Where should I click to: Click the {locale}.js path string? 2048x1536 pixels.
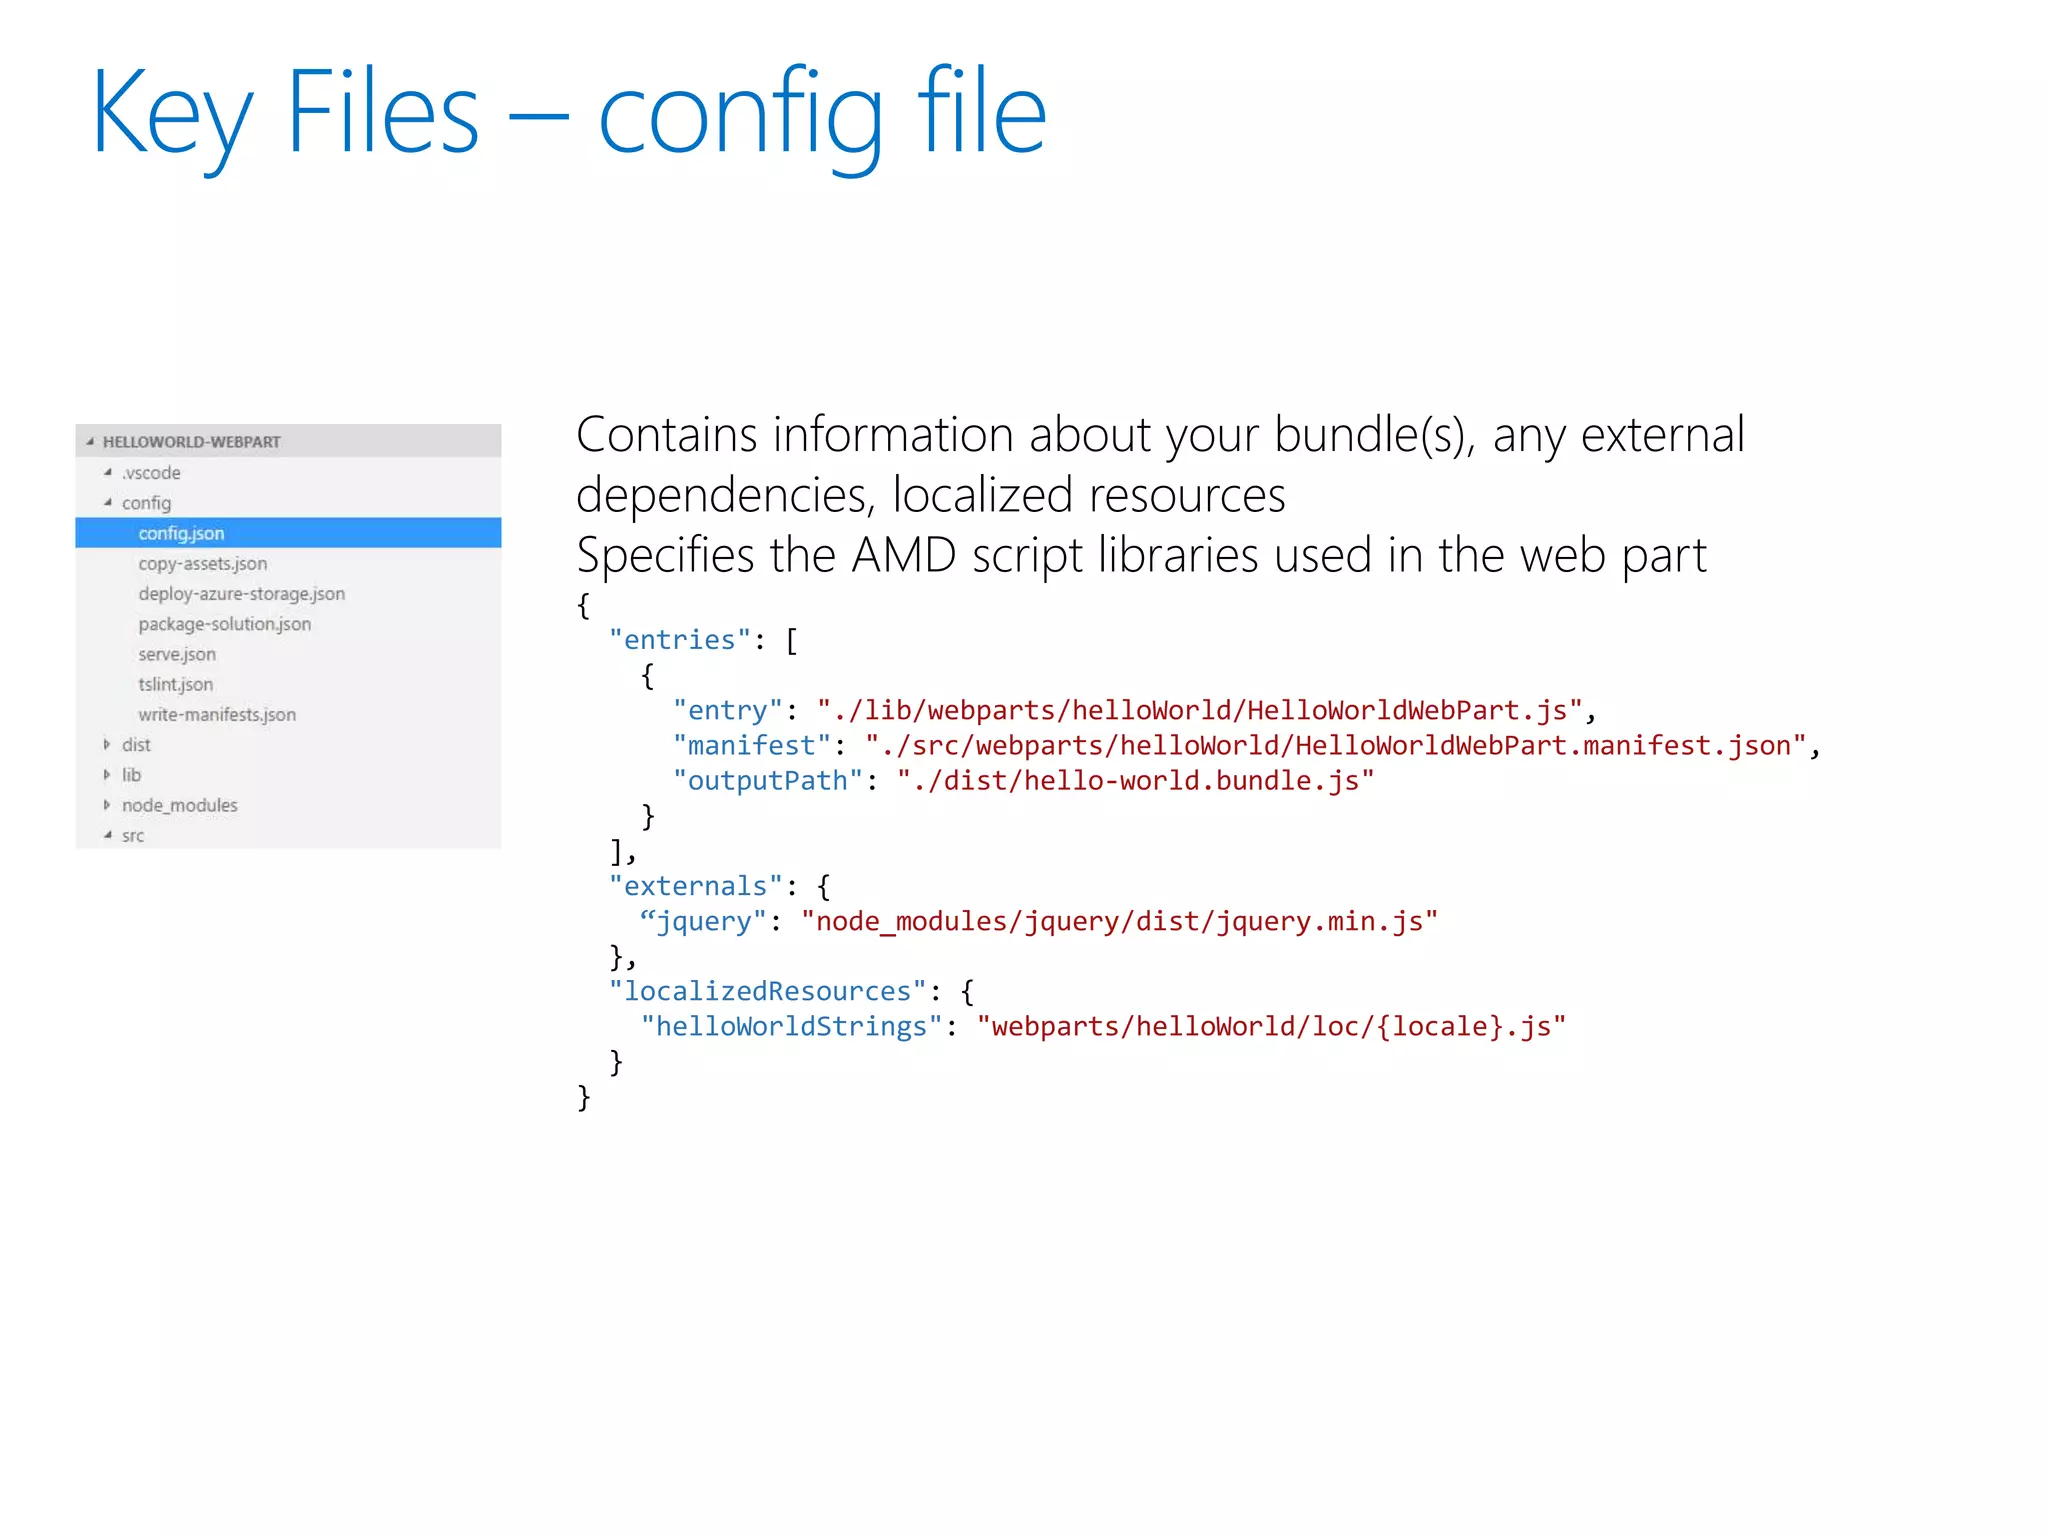1272,1027
